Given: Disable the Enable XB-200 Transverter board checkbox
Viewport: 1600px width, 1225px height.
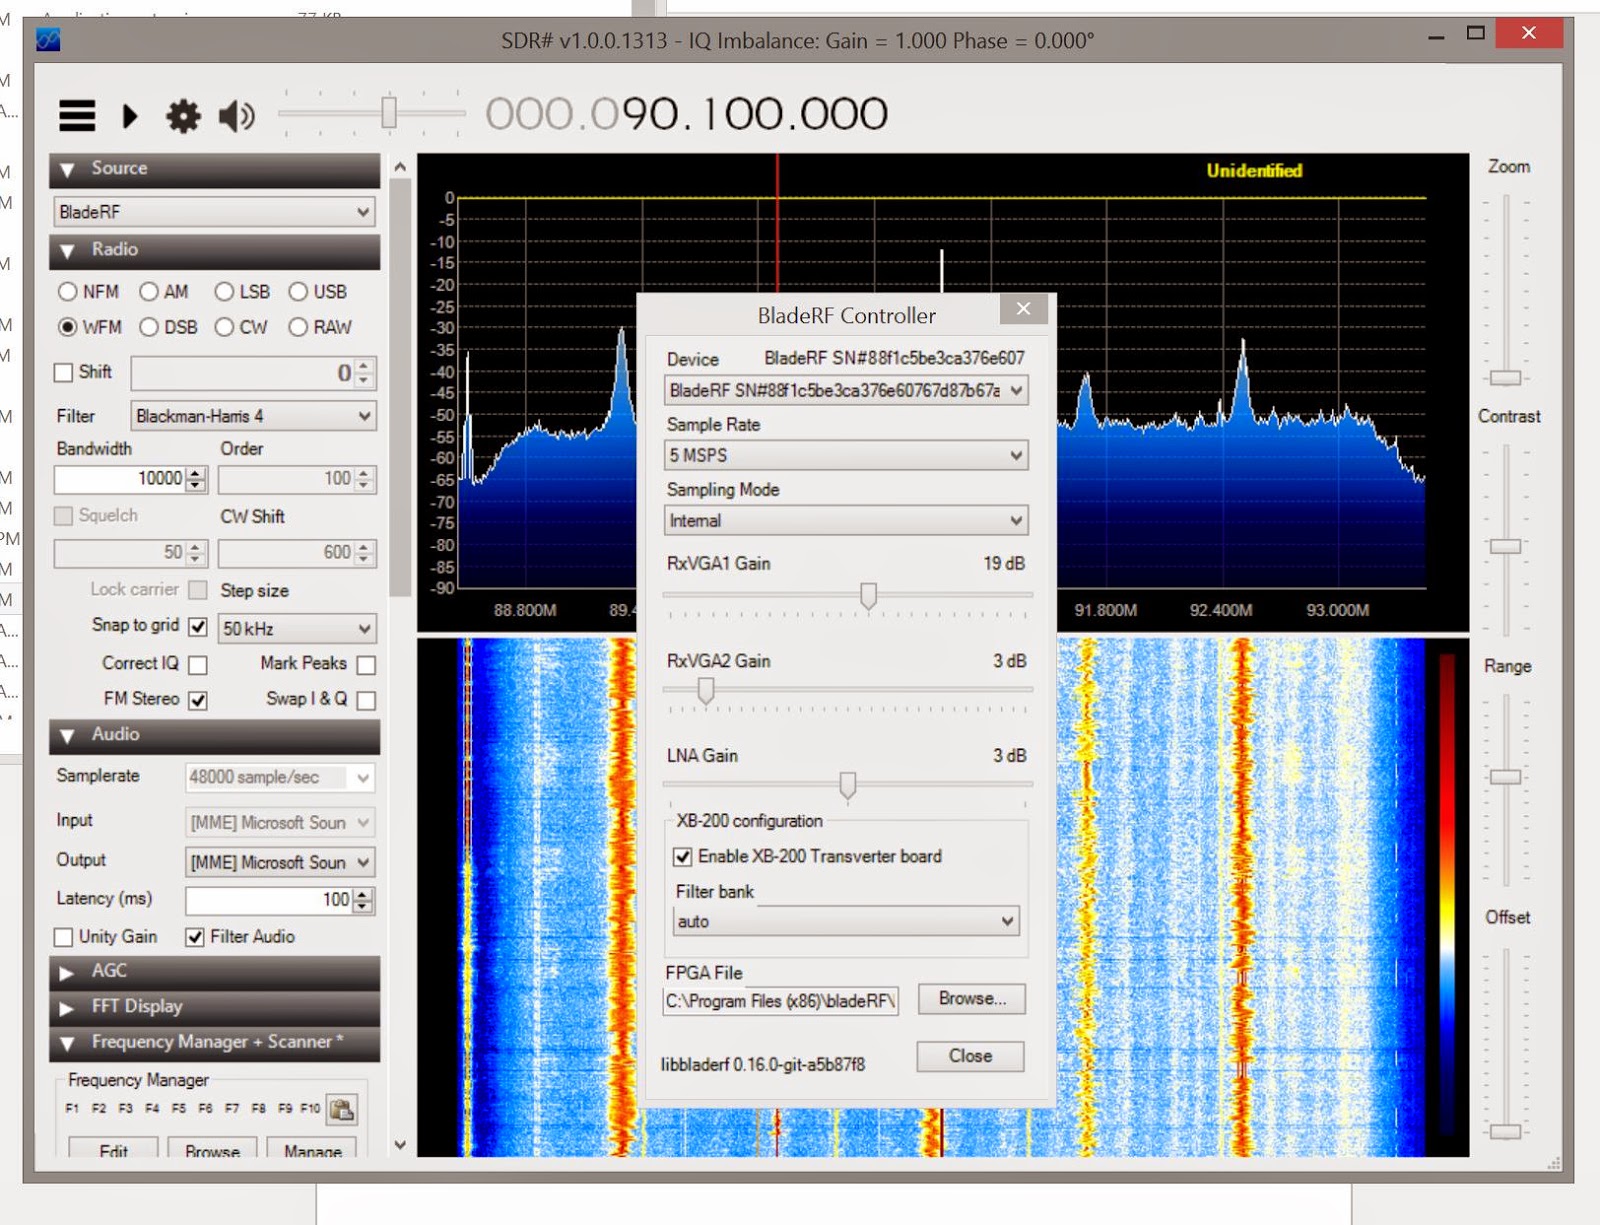Looking at the screenshot, I should [x=684, y=857].
